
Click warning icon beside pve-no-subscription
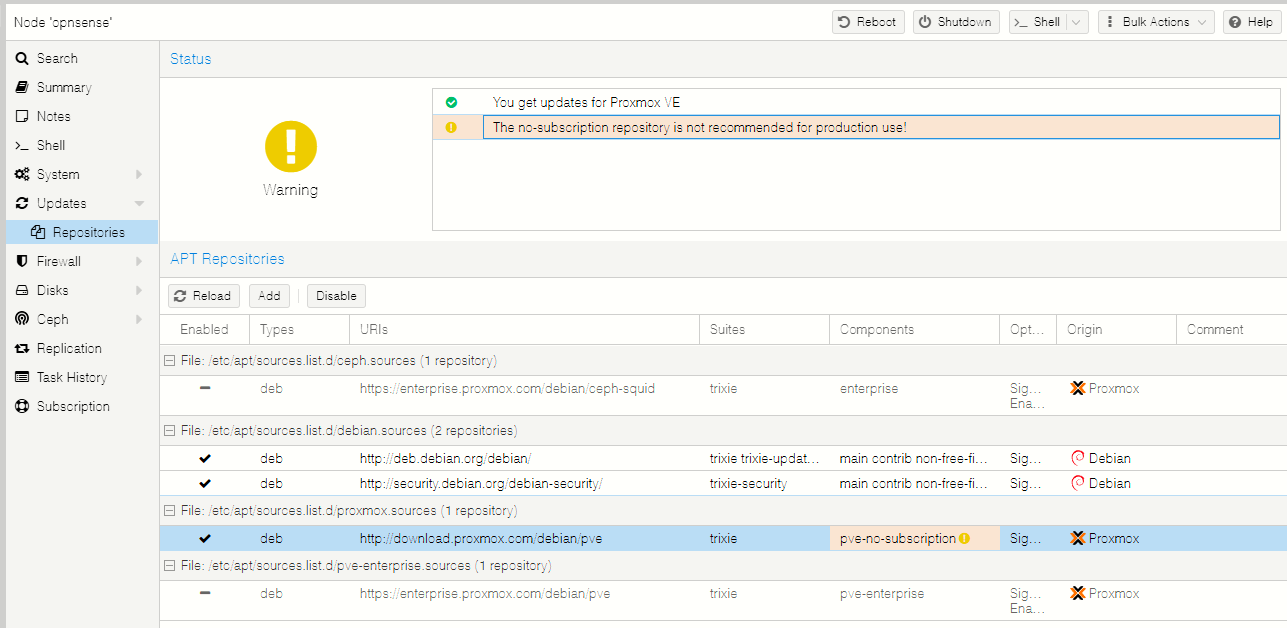[965, 538]
